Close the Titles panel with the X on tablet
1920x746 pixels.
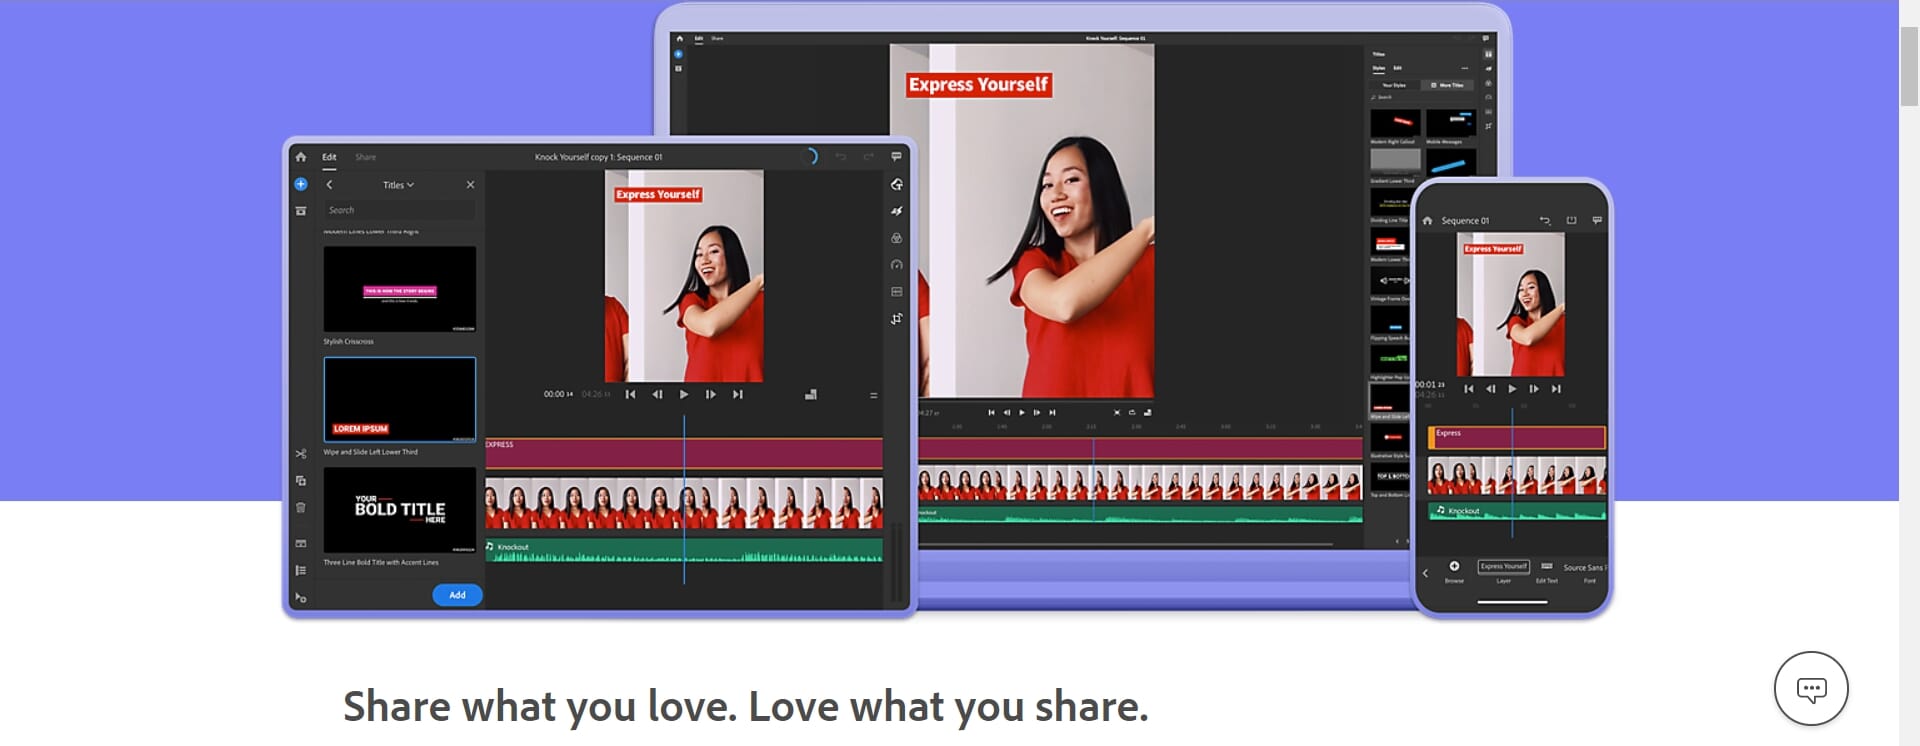tap(470, 185)
